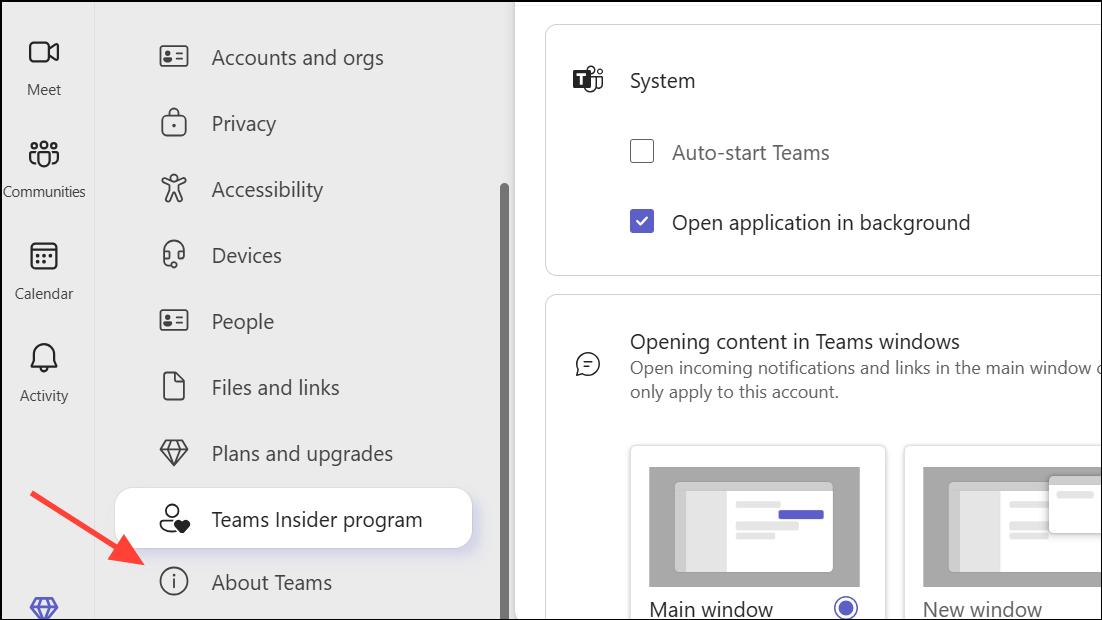Click the Activity label
The image size is (1102, 620).
tap(44, 396)
